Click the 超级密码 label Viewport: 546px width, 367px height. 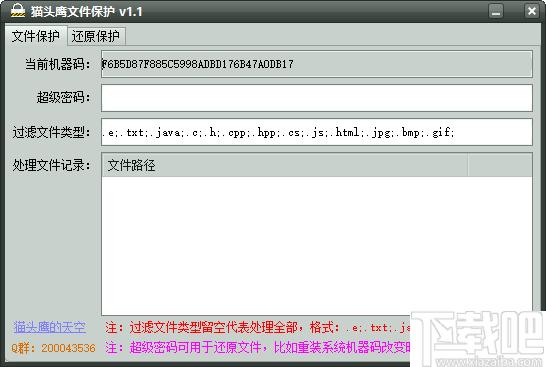point(63,97)
